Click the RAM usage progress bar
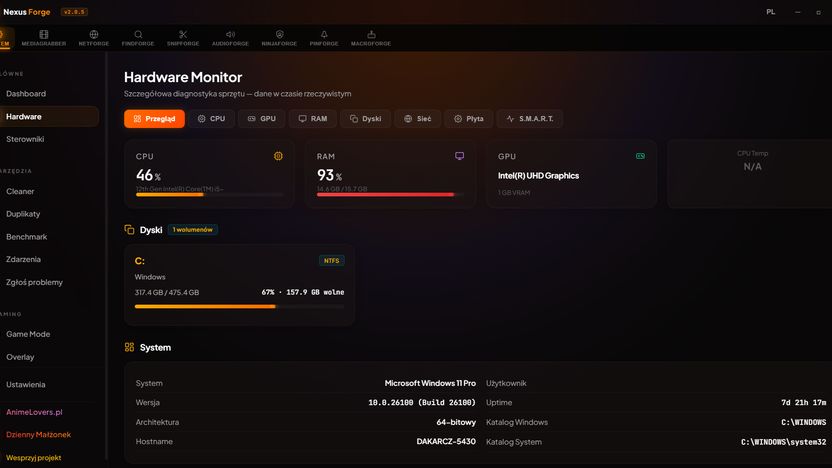 point(390,195)
